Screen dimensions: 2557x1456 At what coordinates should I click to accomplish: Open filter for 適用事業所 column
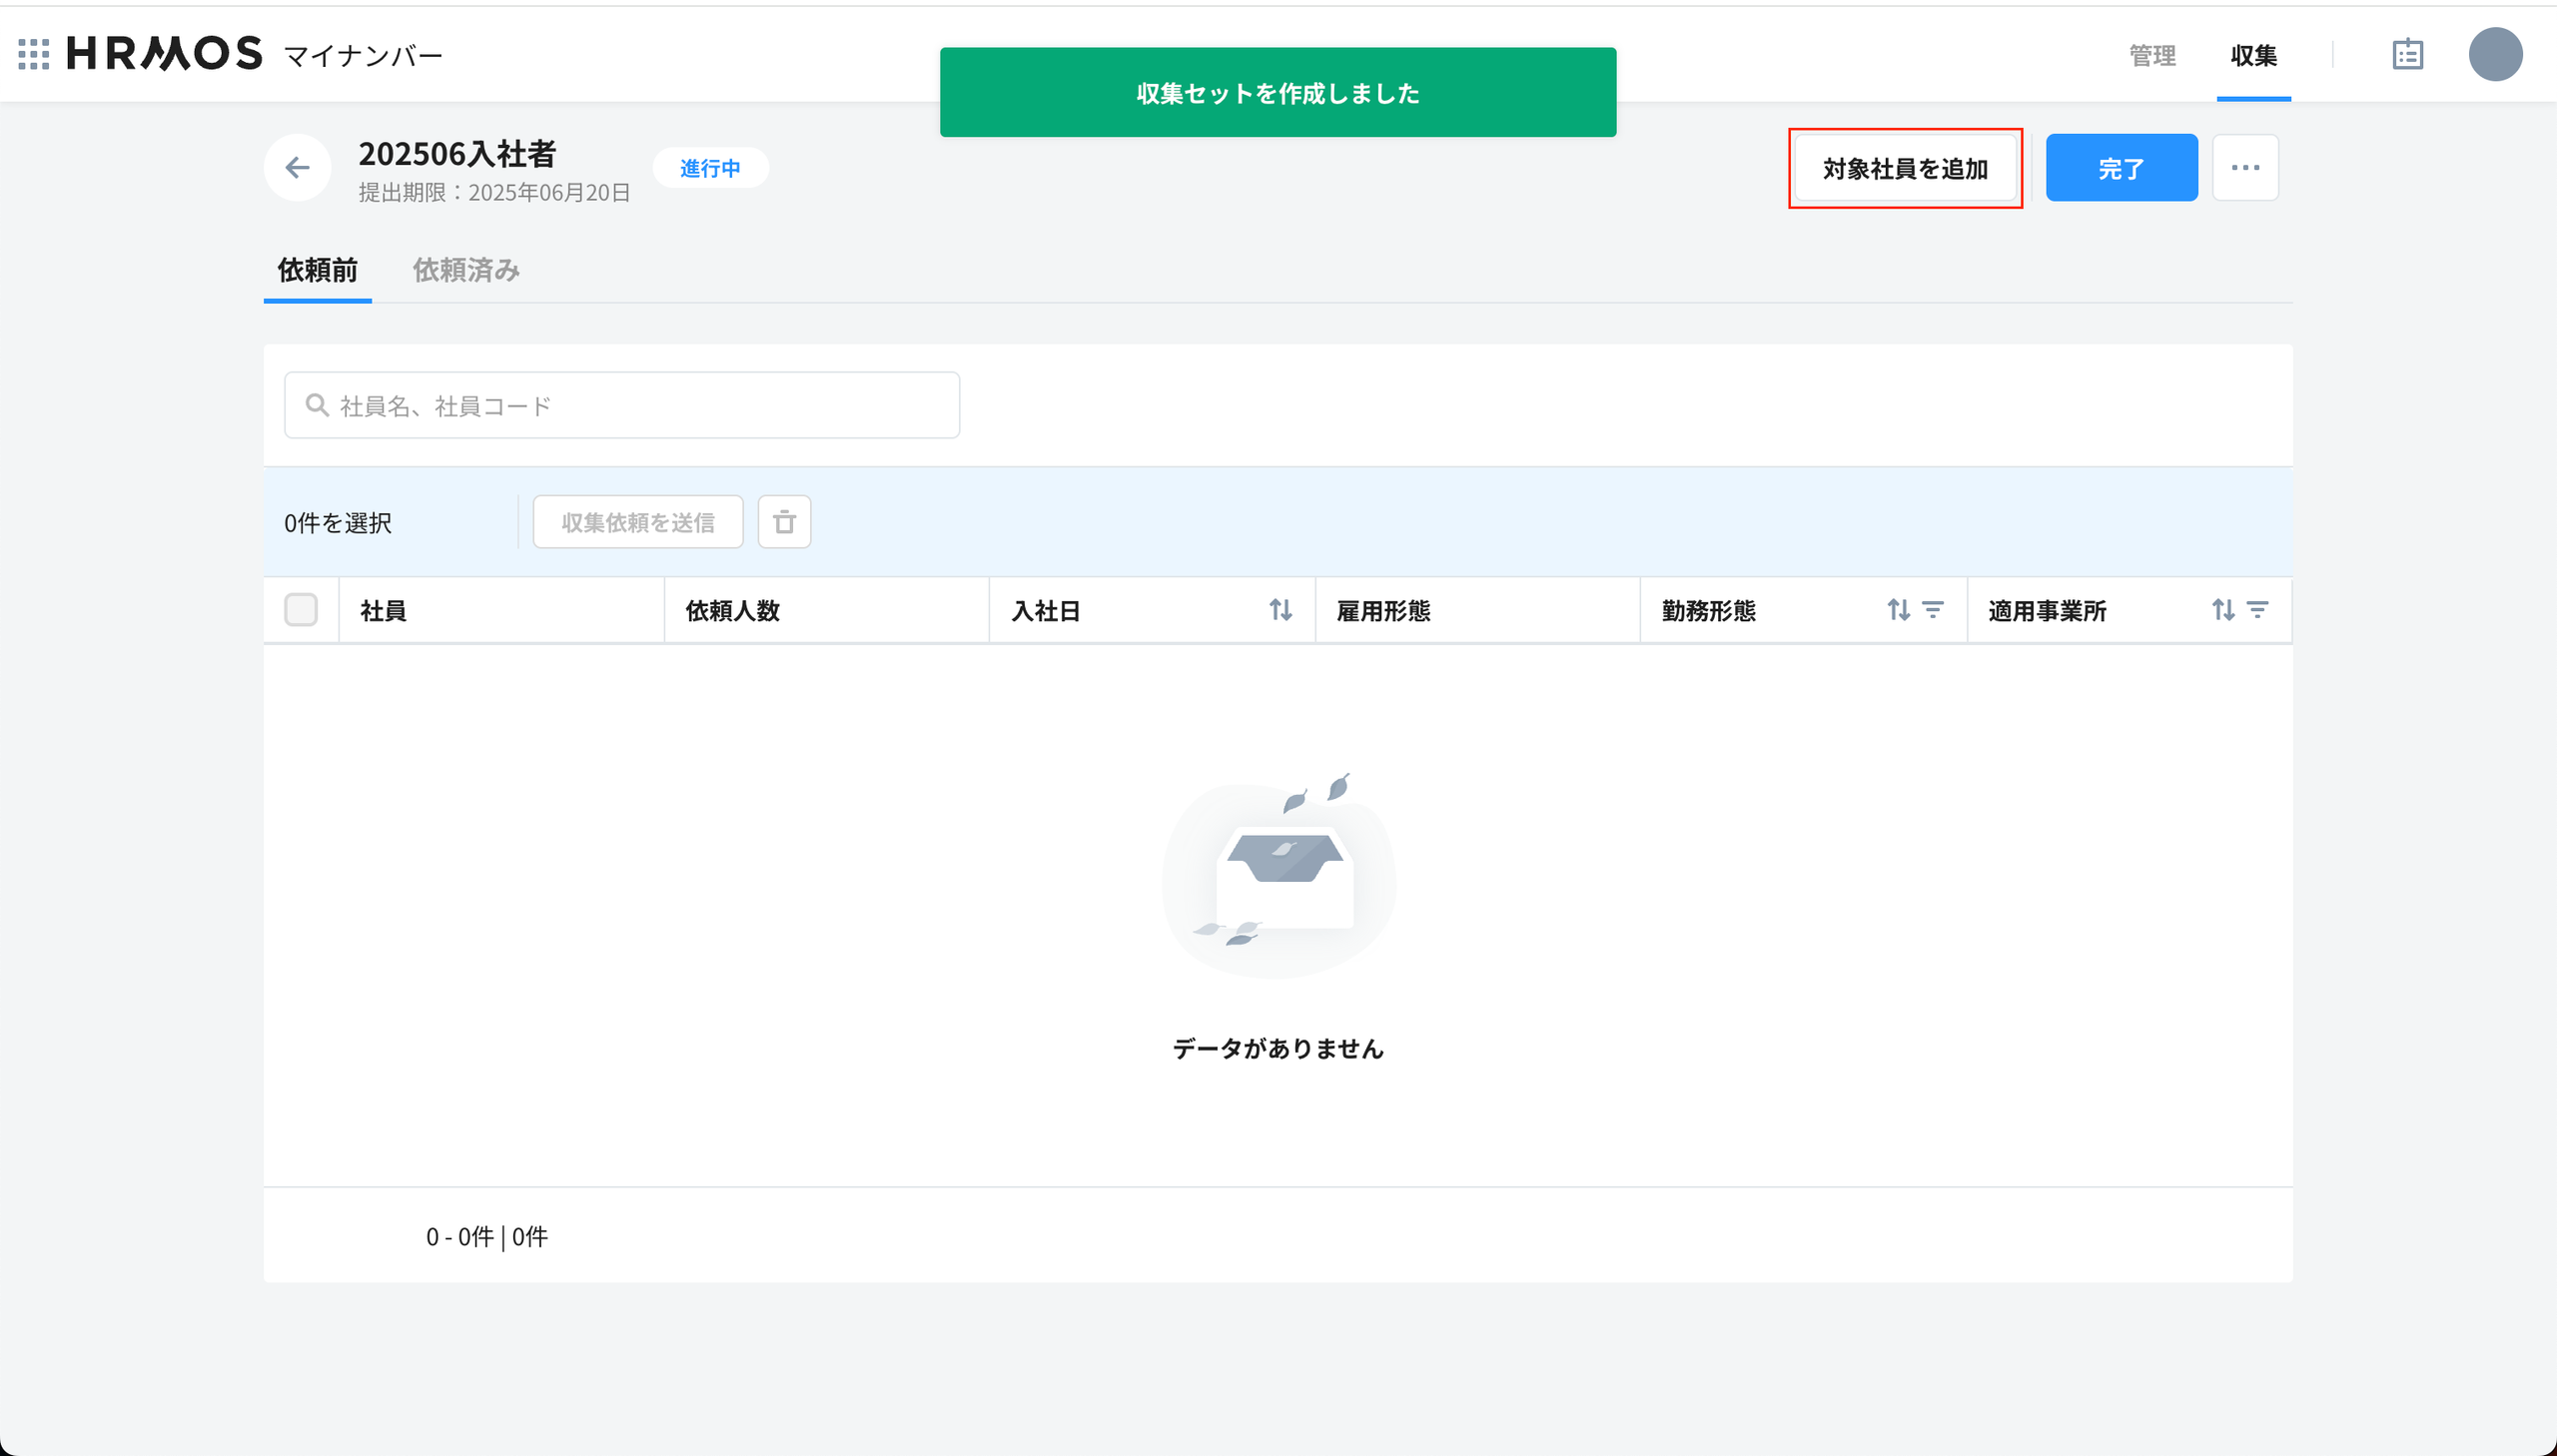2257,610
